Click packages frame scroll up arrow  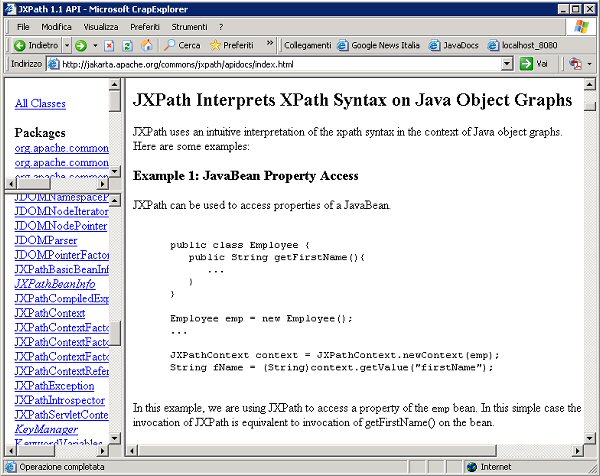click(115, 84)
